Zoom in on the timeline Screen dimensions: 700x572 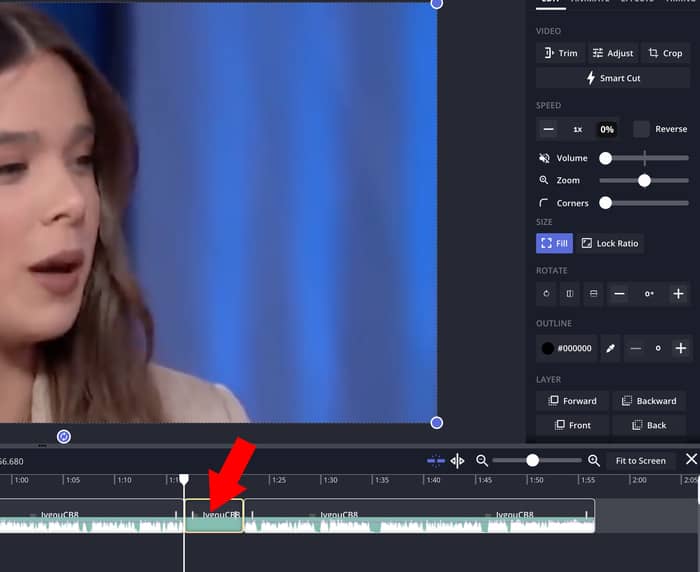coord(594,461)
